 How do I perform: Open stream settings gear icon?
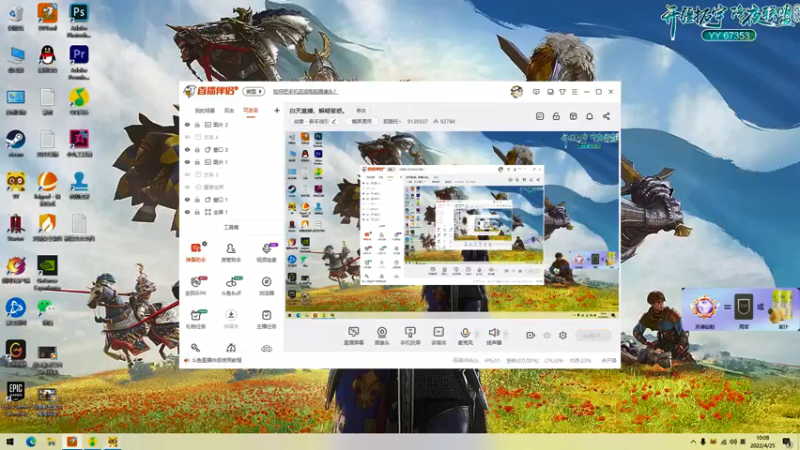tap(563, 335)
